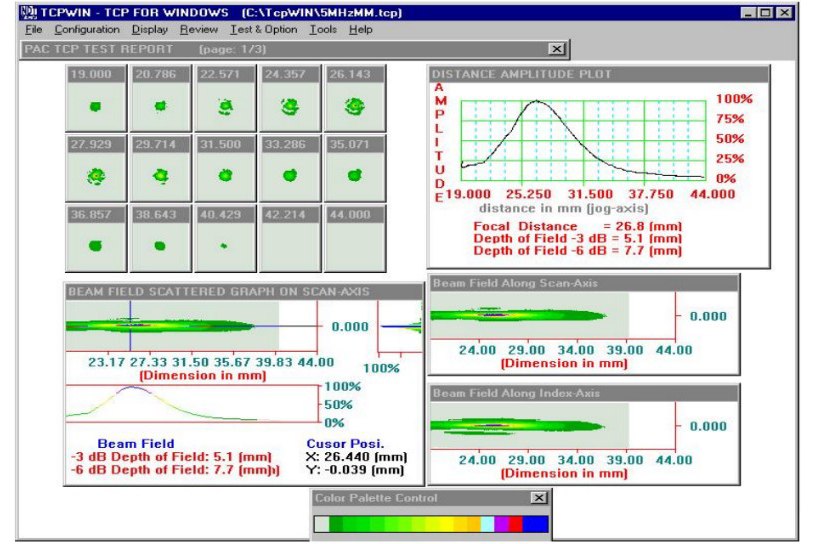Click the TCPWIN application icon in title bar
The image size is (816, 544).
point(27,10)
